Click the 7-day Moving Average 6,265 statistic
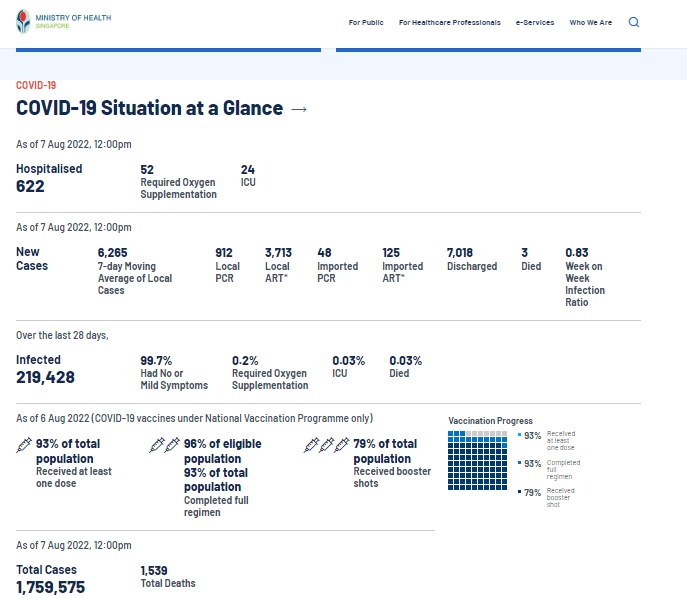 pos(112,254)
